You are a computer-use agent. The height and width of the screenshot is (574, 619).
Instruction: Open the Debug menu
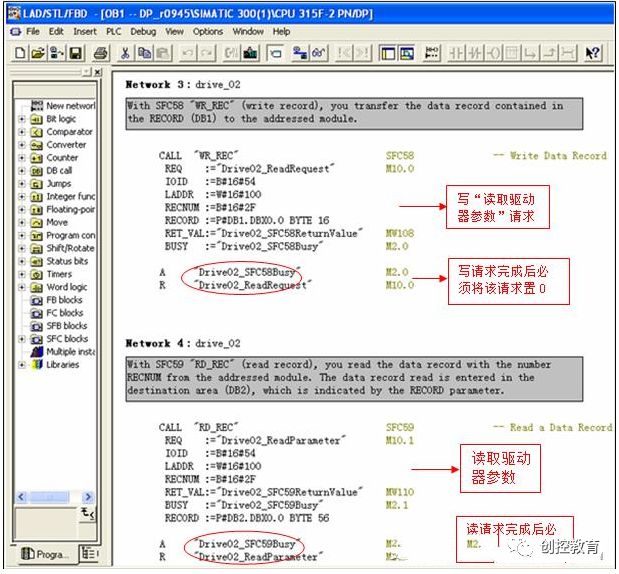click(x=143, y=32)
